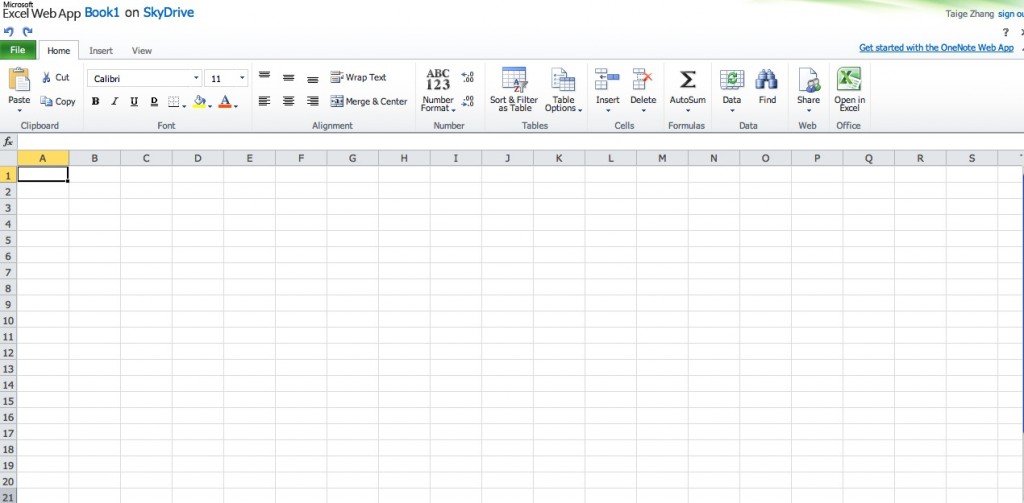Viewport: 1024px width, 503px height.
Task: Switch to the View tab
Action: (142, 50)
